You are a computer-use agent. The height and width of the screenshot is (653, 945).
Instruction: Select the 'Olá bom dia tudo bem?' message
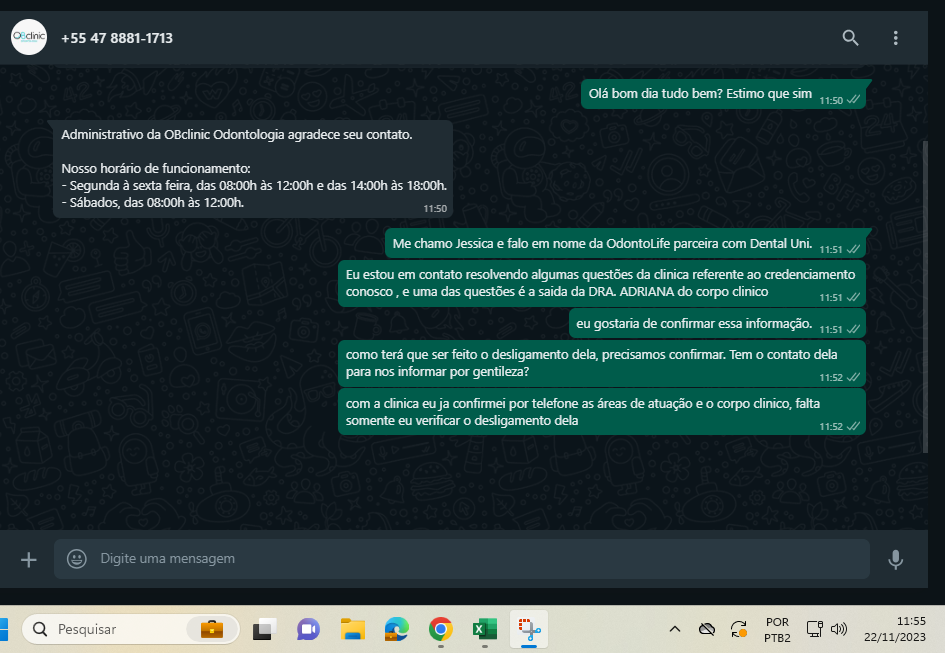click(x=723, y=94)
